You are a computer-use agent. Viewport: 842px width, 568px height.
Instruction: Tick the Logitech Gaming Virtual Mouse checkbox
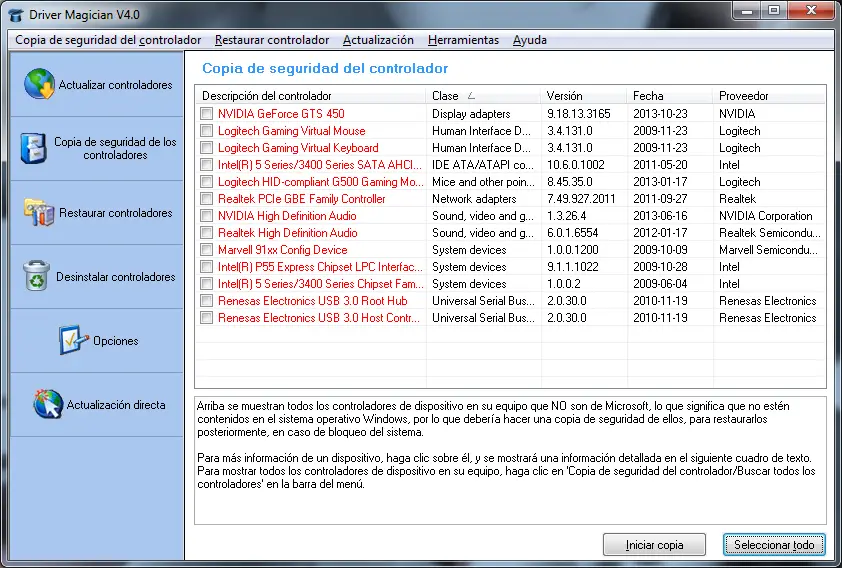[x=206, y=130]
